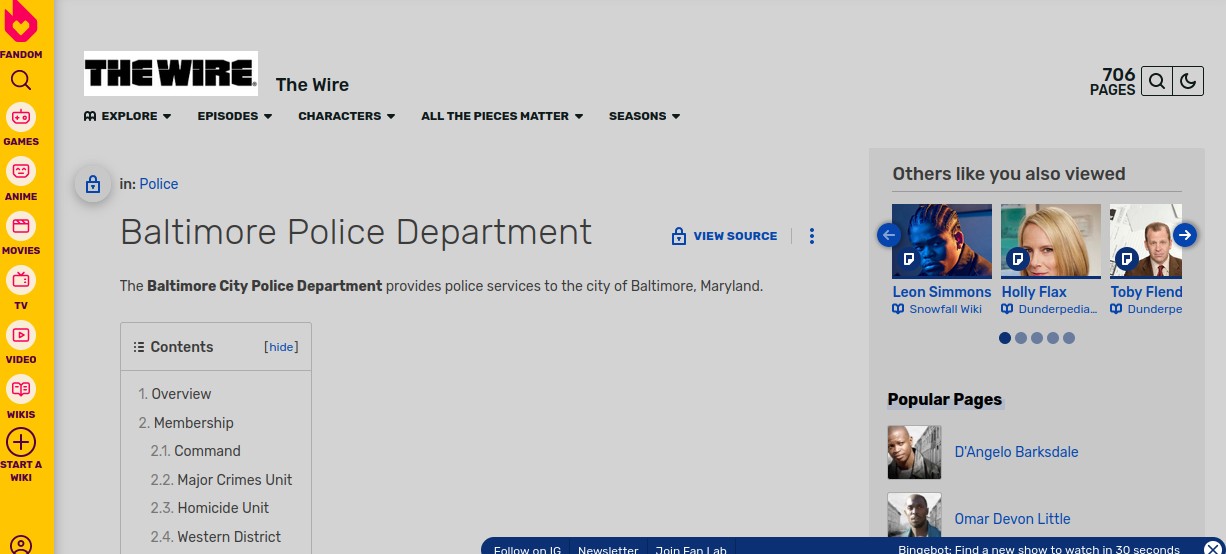
Task: Click Follow on IG in the bottom bar
Action: [x=526, y=549]
